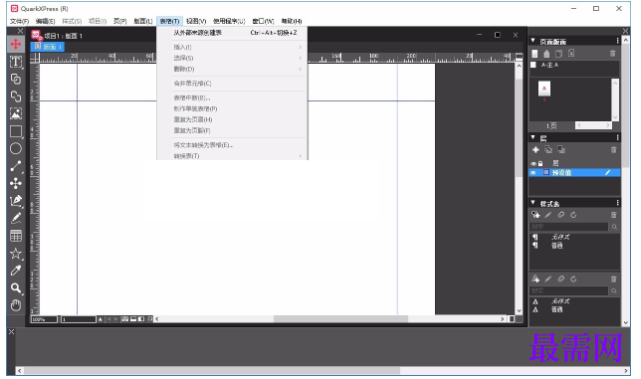Image resolution: width=641 pixels, height=379 pixels.
Task: Collapse the Layers panel triangle
Action: click(x=533, y=137)
